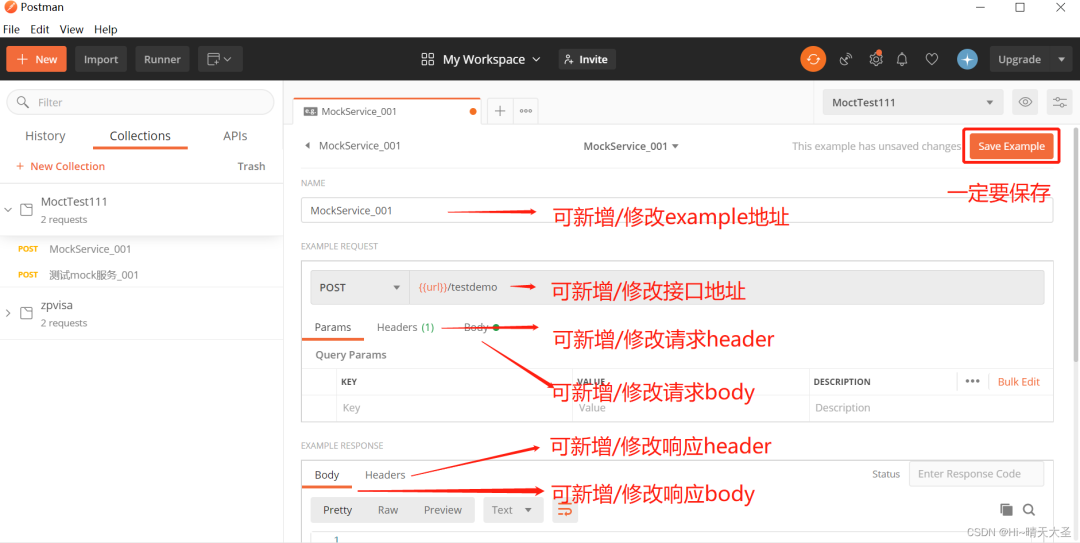Click Save Example
1080x543 pixels.
(1011, 146)
